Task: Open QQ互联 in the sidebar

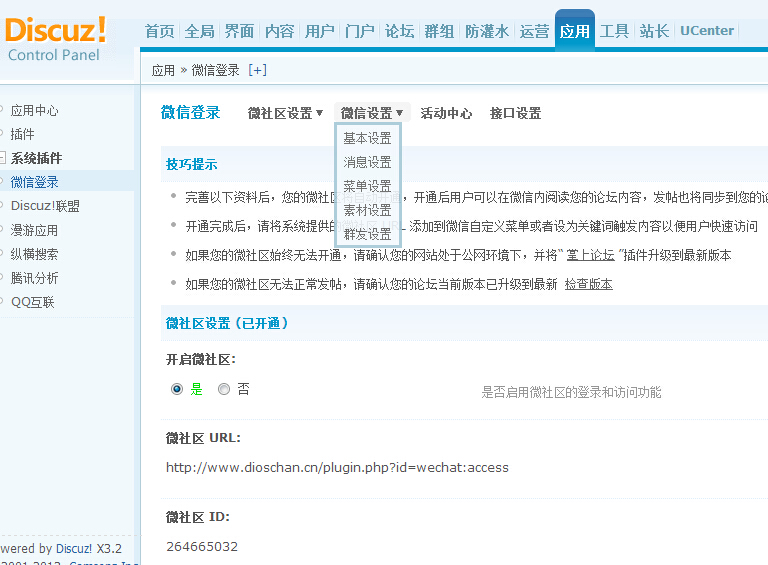Action: coord(32,302)
